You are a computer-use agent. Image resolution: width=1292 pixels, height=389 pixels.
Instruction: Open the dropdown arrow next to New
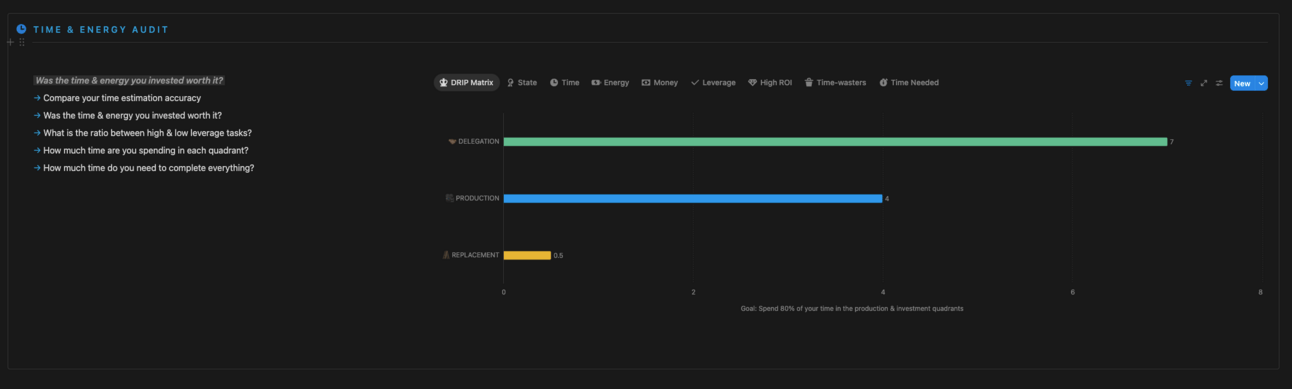tap(1262, 83)
